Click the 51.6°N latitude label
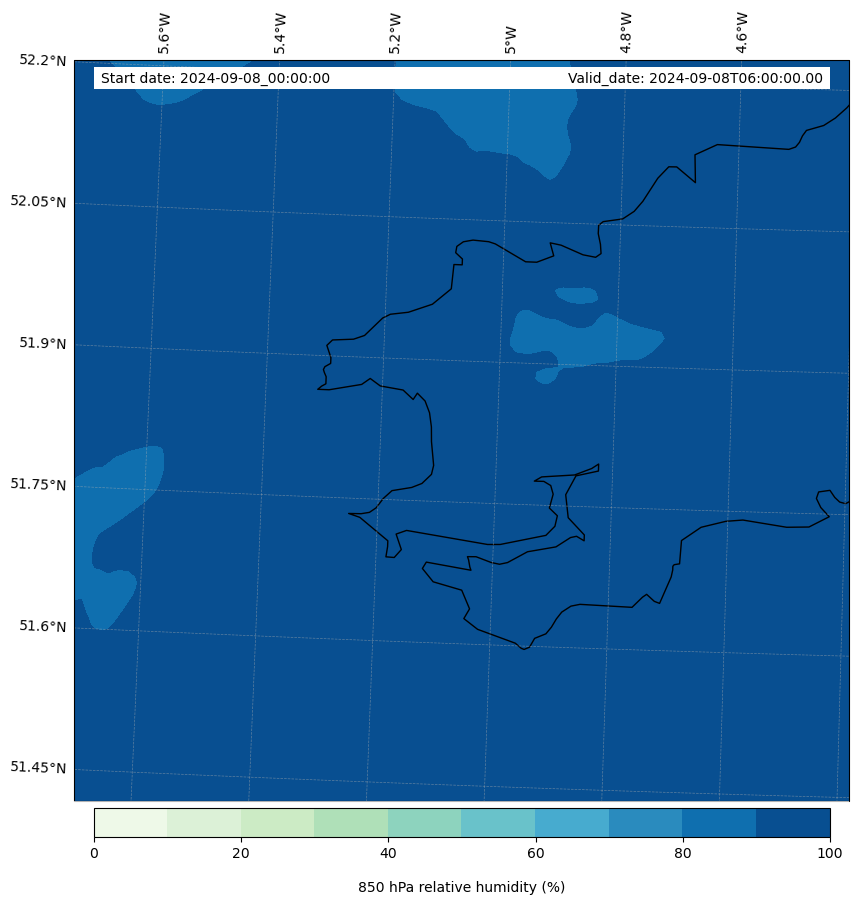The height and width of the screenshot is (907, 859). click(x=43, y=626)
